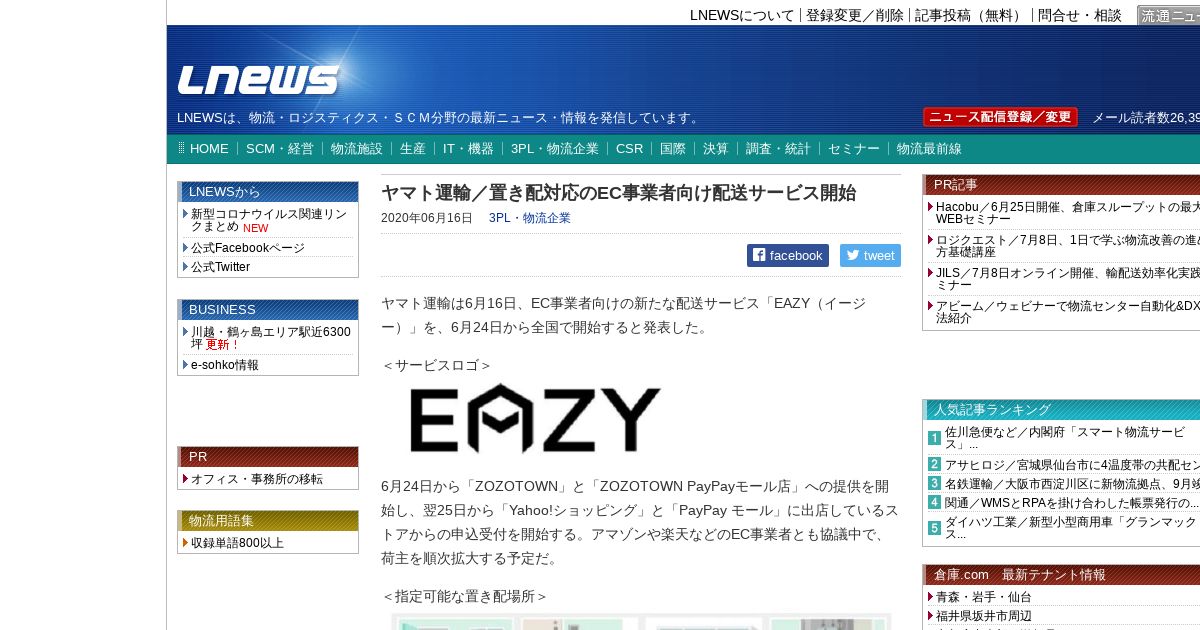Click the 3PL・物流企業 category link under the article date
This screenshot has height=630, width=1200.
530,217
